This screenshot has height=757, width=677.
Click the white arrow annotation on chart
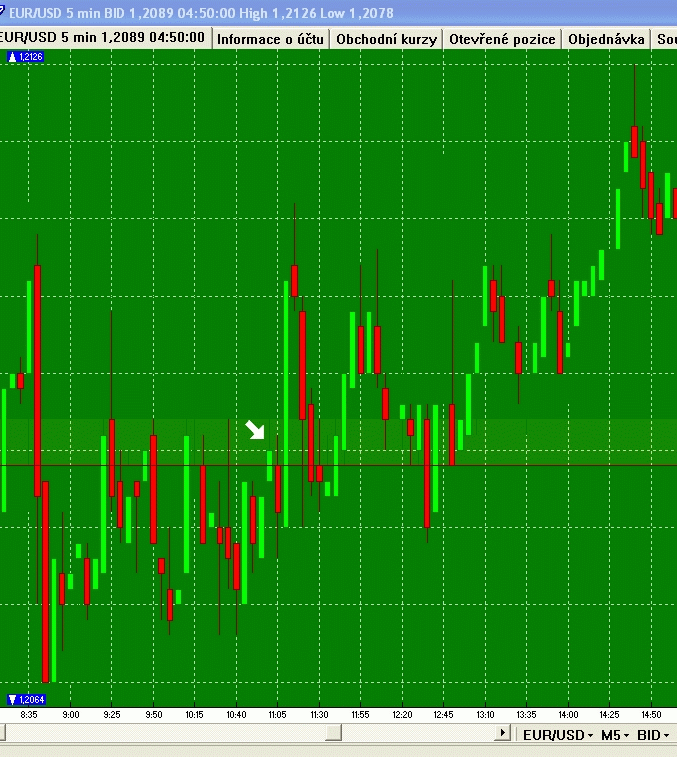coord(255,430)
